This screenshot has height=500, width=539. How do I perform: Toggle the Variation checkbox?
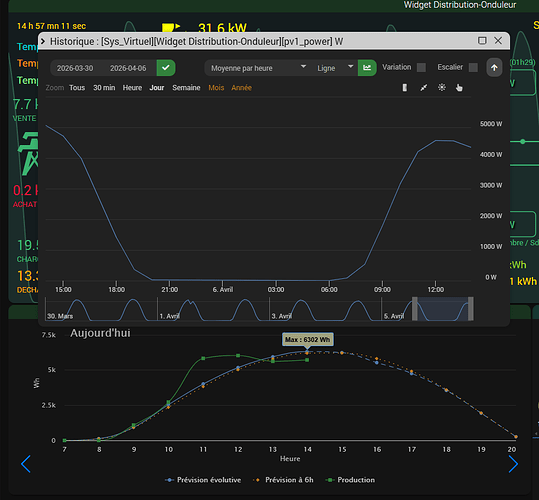(x=421, y=67)
